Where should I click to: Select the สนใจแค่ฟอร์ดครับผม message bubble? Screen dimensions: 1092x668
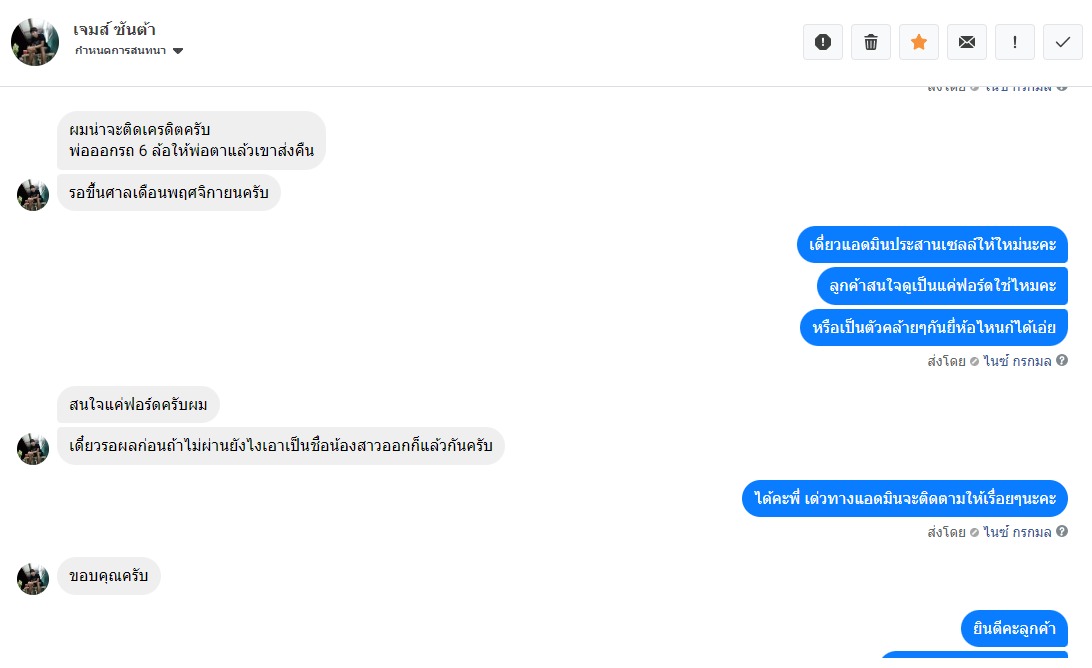pos(138,405)
